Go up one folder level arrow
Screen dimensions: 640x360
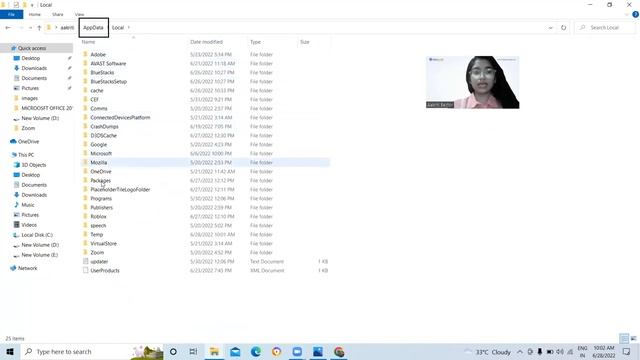coord(39,28)
